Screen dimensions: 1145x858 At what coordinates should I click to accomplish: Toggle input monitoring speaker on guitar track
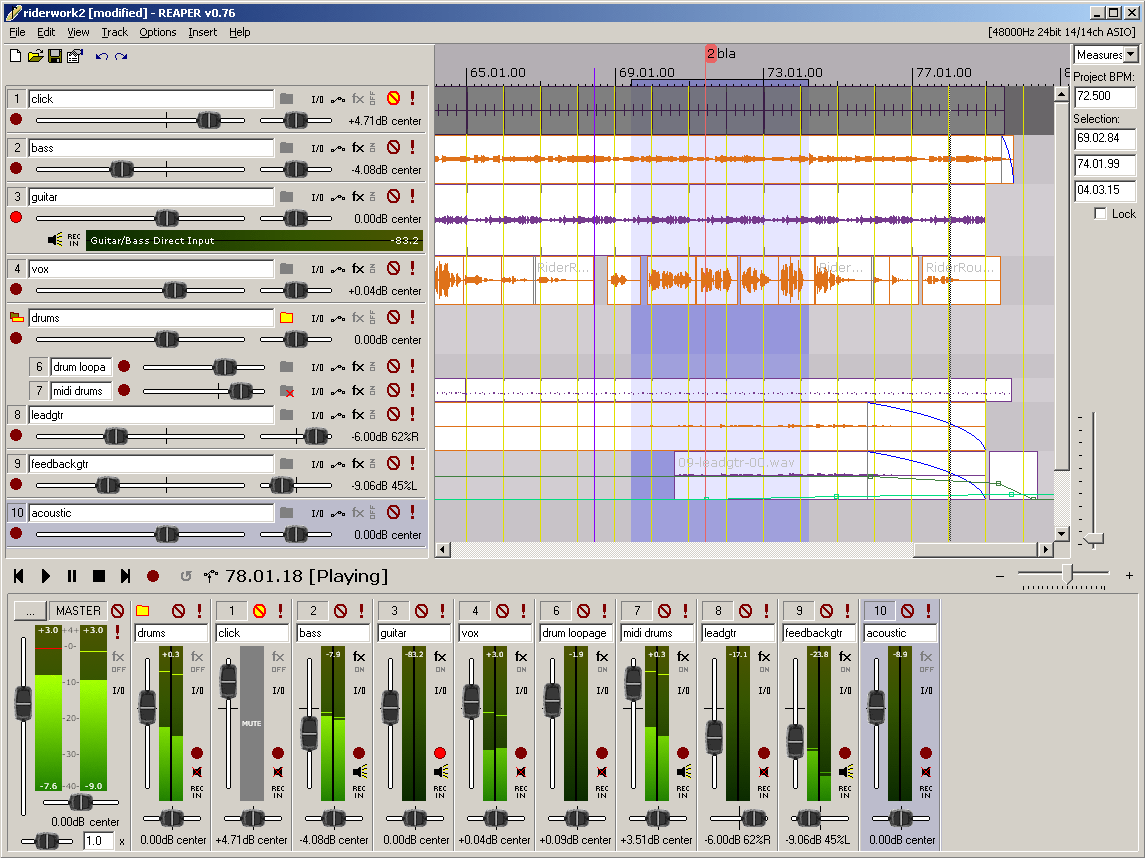(55, 240)
